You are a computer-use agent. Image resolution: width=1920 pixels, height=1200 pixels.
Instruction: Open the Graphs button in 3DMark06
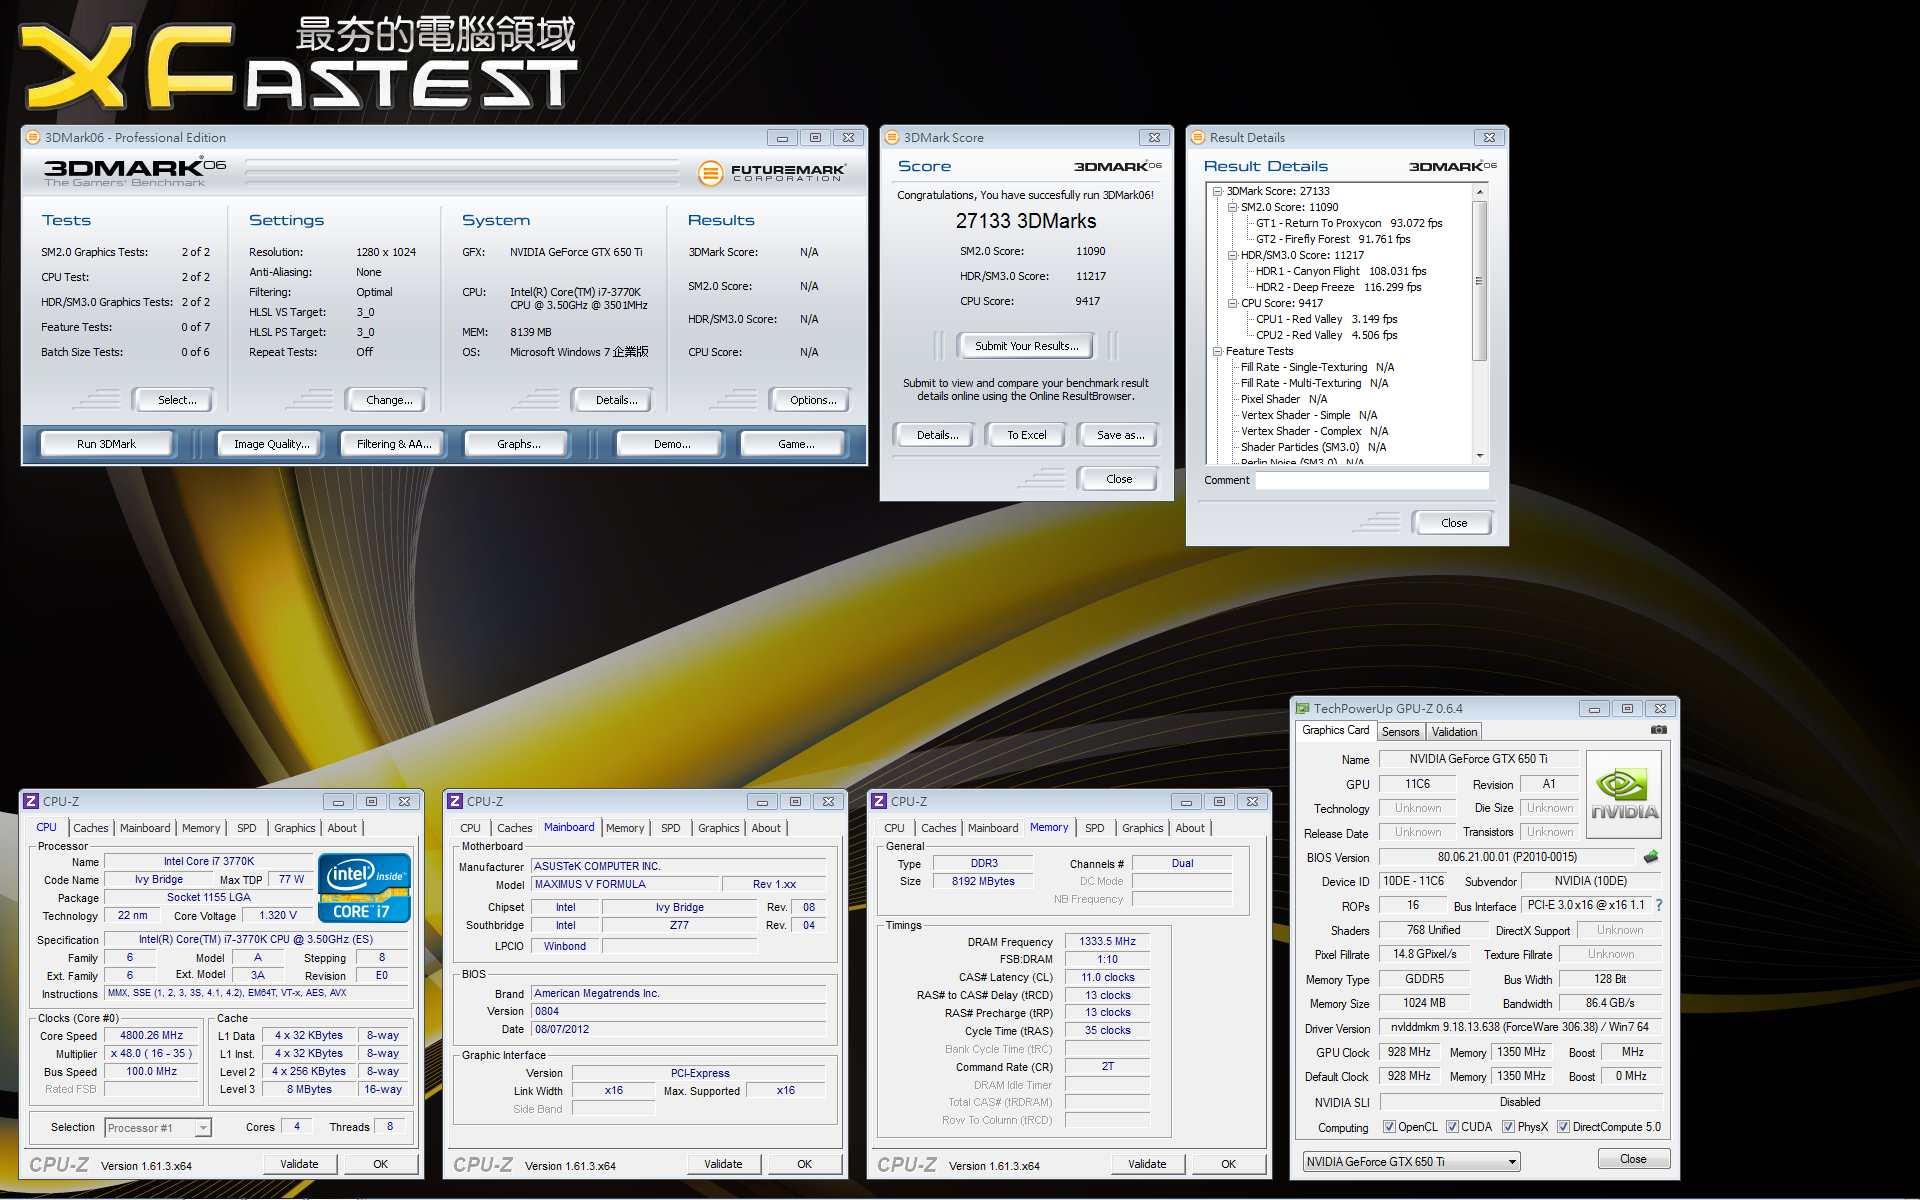click(x=519, y=444)
